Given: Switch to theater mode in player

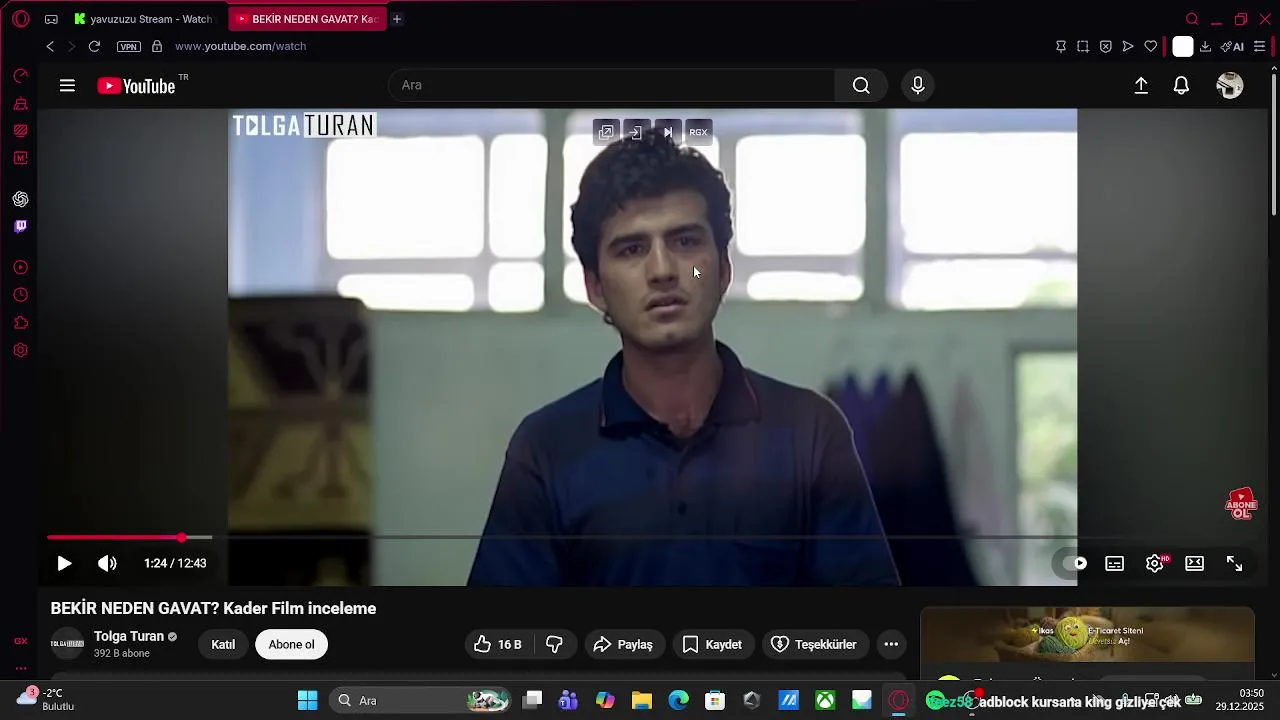Looking at the screenshot, I should 1194,564.
